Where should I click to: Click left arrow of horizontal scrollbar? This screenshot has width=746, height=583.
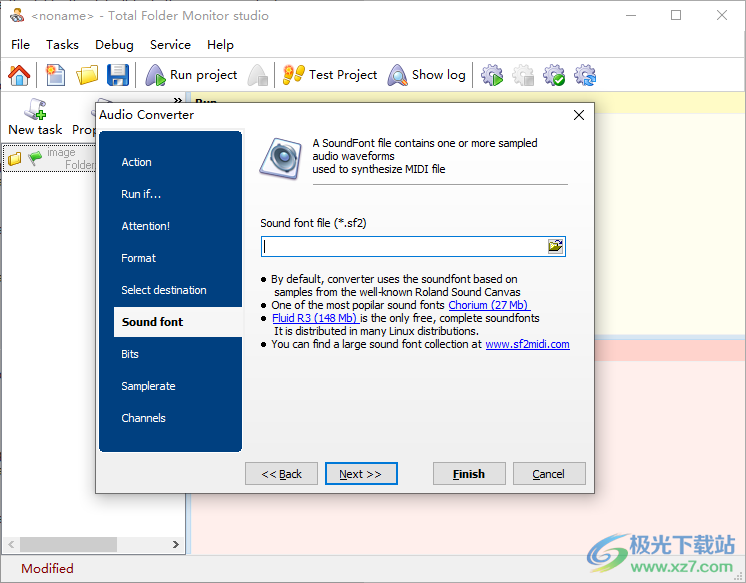(11, 544)
